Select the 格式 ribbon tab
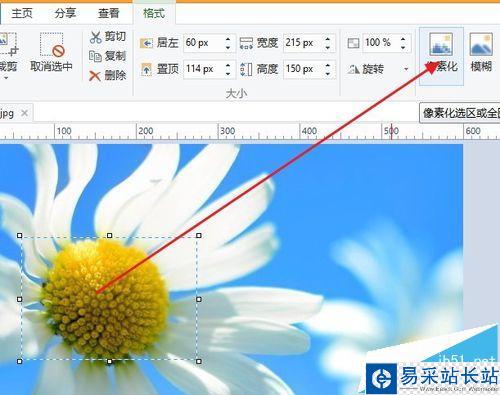 (154, 13)
